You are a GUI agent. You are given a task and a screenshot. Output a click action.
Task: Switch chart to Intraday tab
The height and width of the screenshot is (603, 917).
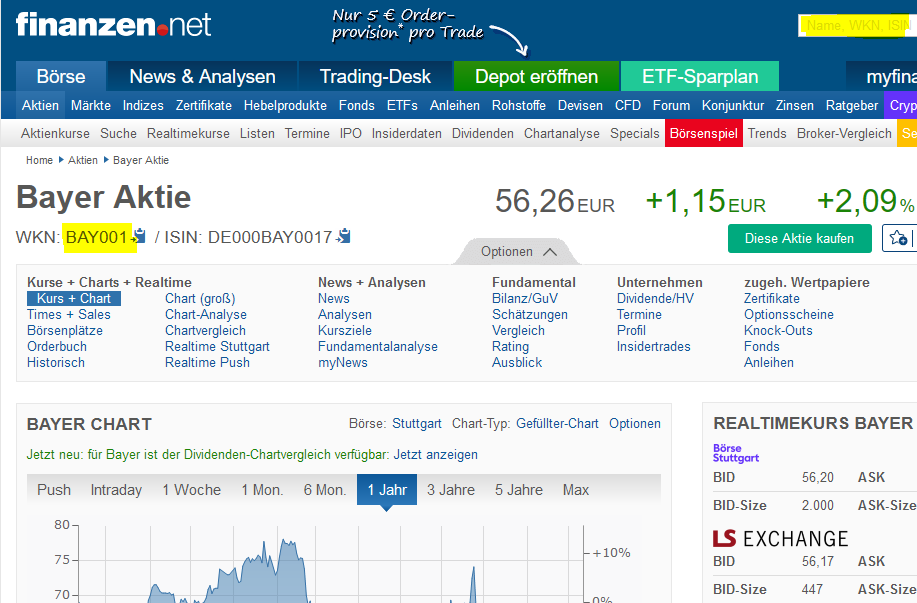pos(116,490)
